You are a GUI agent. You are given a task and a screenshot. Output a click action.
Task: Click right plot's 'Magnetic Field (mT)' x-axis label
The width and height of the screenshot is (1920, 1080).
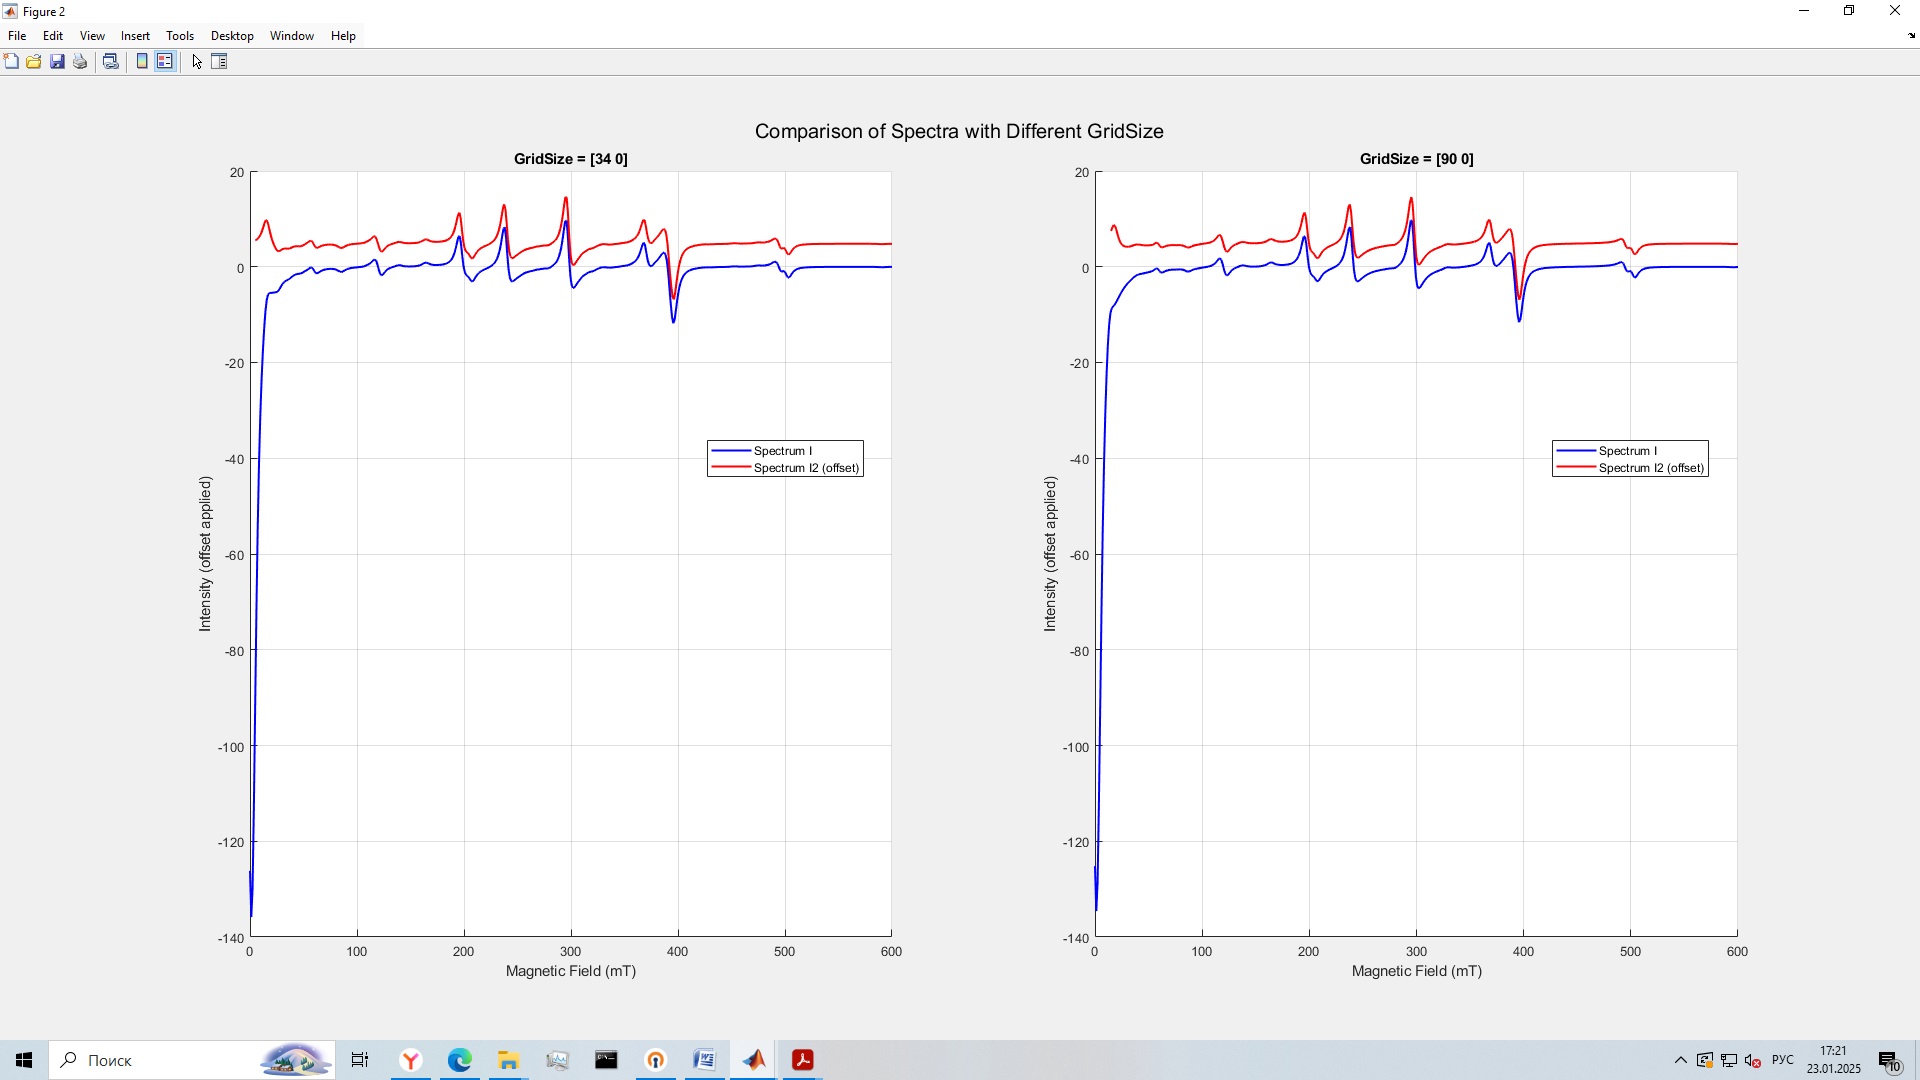click(1416, 971)
